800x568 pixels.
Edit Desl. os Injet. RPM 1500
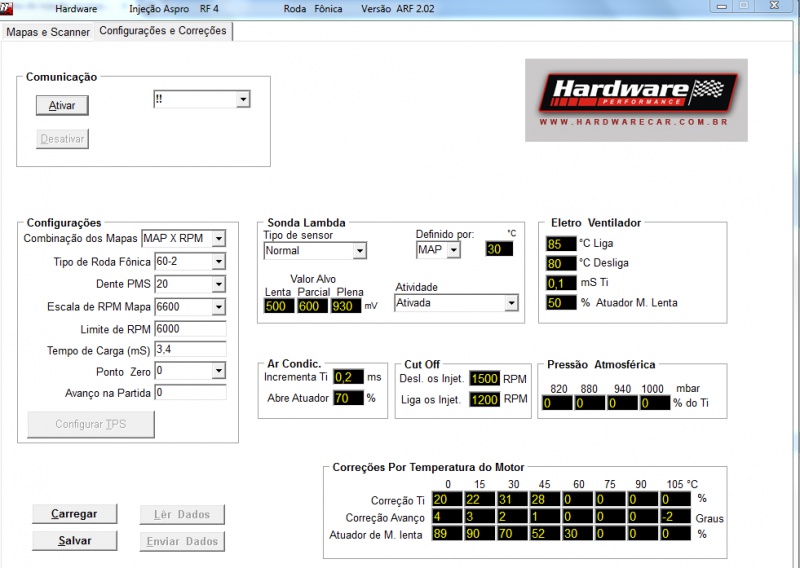[x=485, y=379]
